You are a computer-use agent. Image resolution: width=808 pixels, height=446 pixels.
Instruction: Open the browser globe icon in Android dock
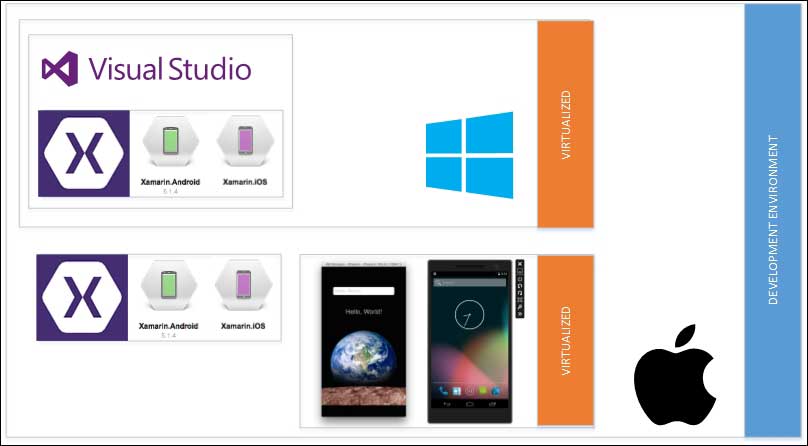coord(496,391)
